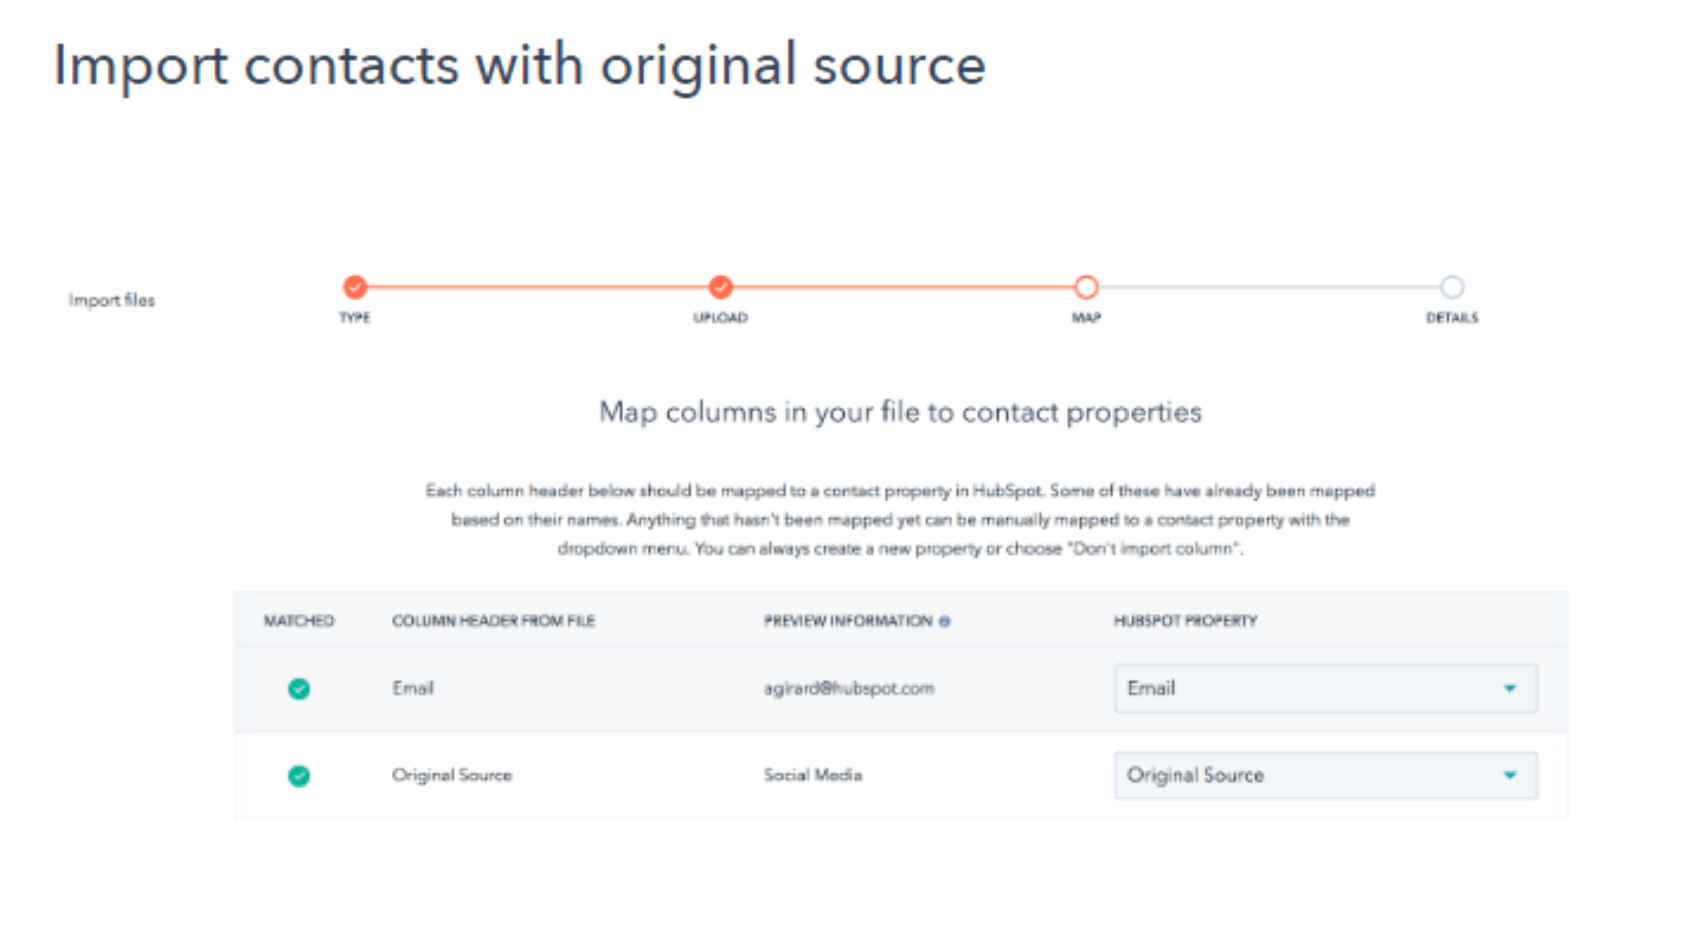Click the MATCHED column header

(299, 621)
